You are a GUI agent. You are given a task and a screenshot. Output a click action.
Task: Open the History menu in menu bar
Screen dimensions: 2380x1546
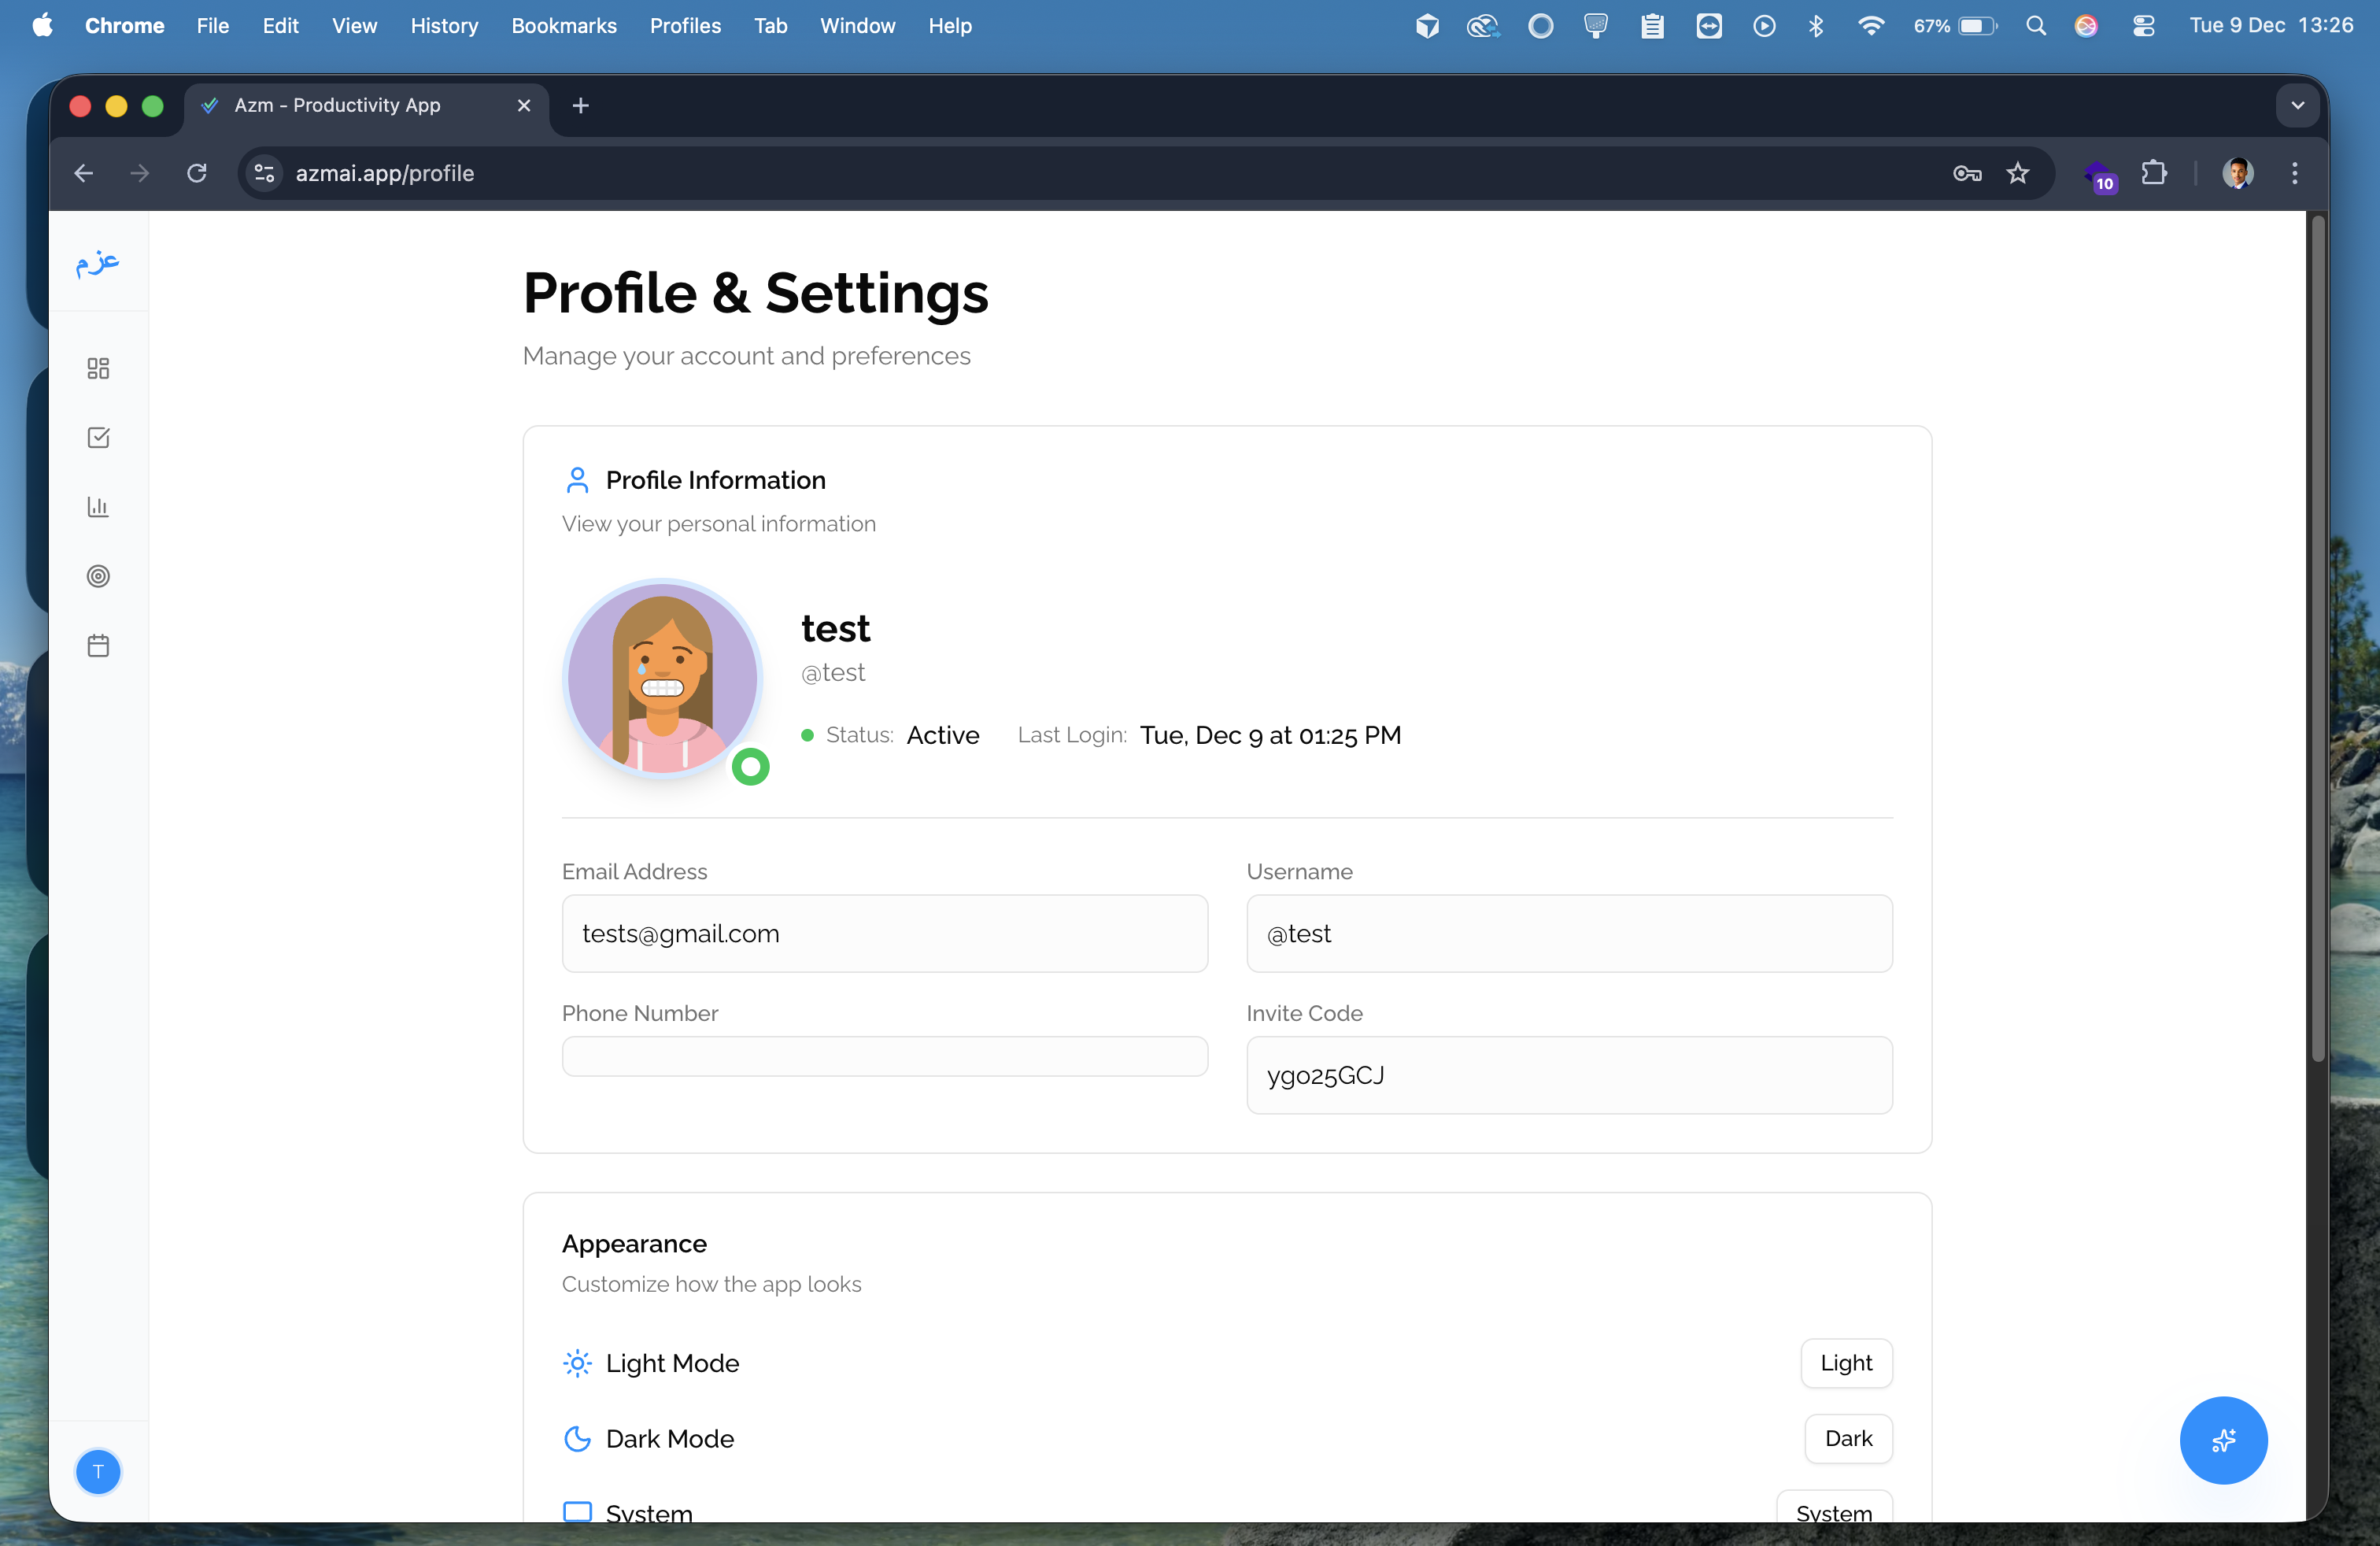[x=444, y=26]
